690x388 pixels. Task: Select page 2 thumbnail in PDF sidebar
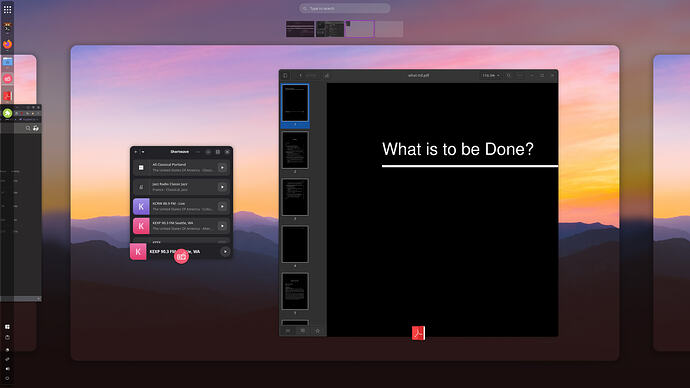(295, 150)
